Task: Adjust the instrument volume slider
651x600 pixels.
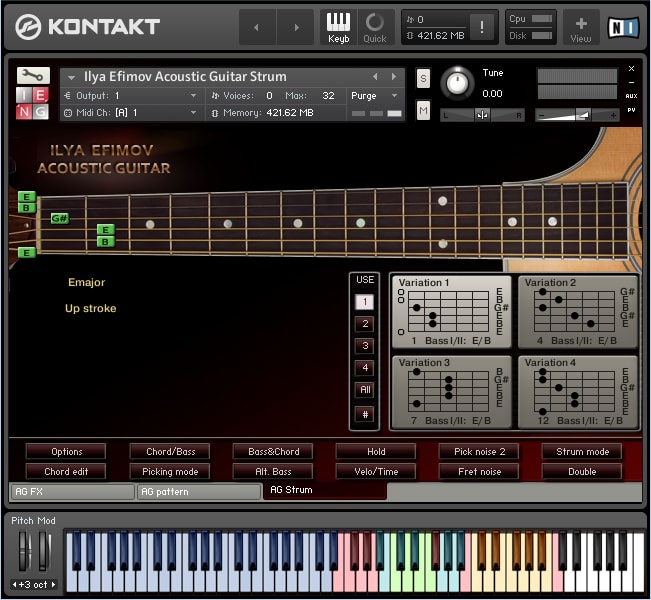Action: (x=577, y=115)
